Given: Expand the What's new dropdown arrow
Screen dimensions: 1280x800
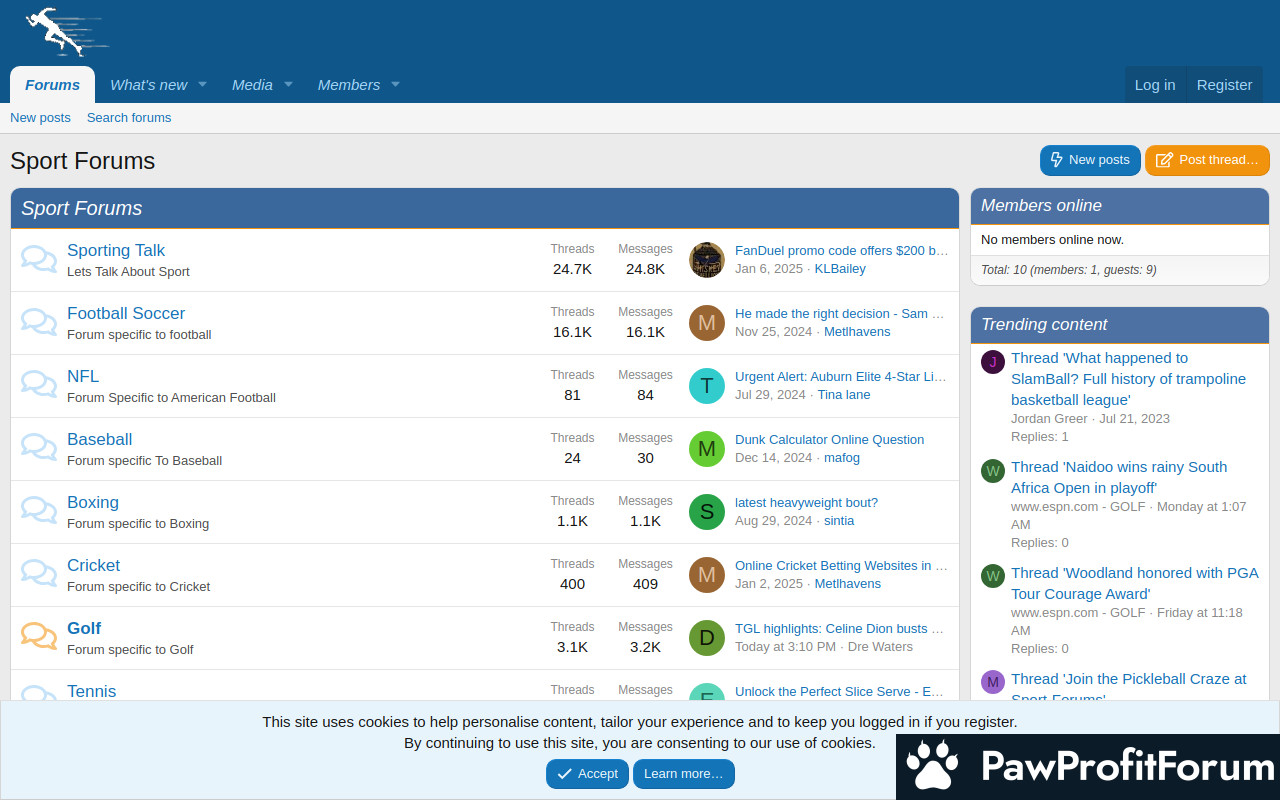Looking at the screenshot, I should (x=202, y=85).
